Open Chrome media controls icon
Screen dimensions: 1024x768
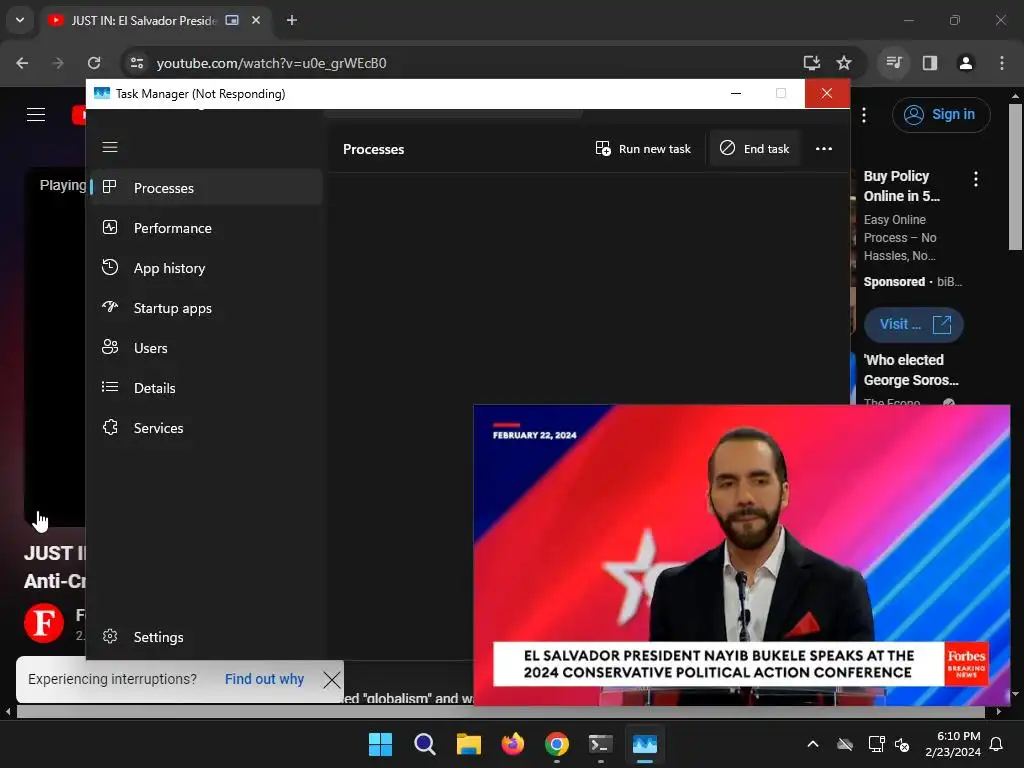(893, 63)
